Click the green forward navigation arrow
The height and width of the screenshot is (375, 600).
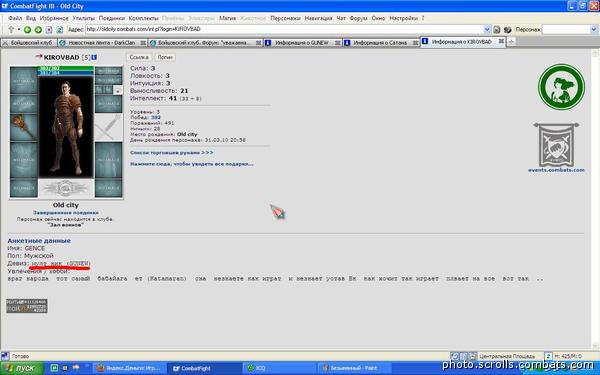[38, 29]
